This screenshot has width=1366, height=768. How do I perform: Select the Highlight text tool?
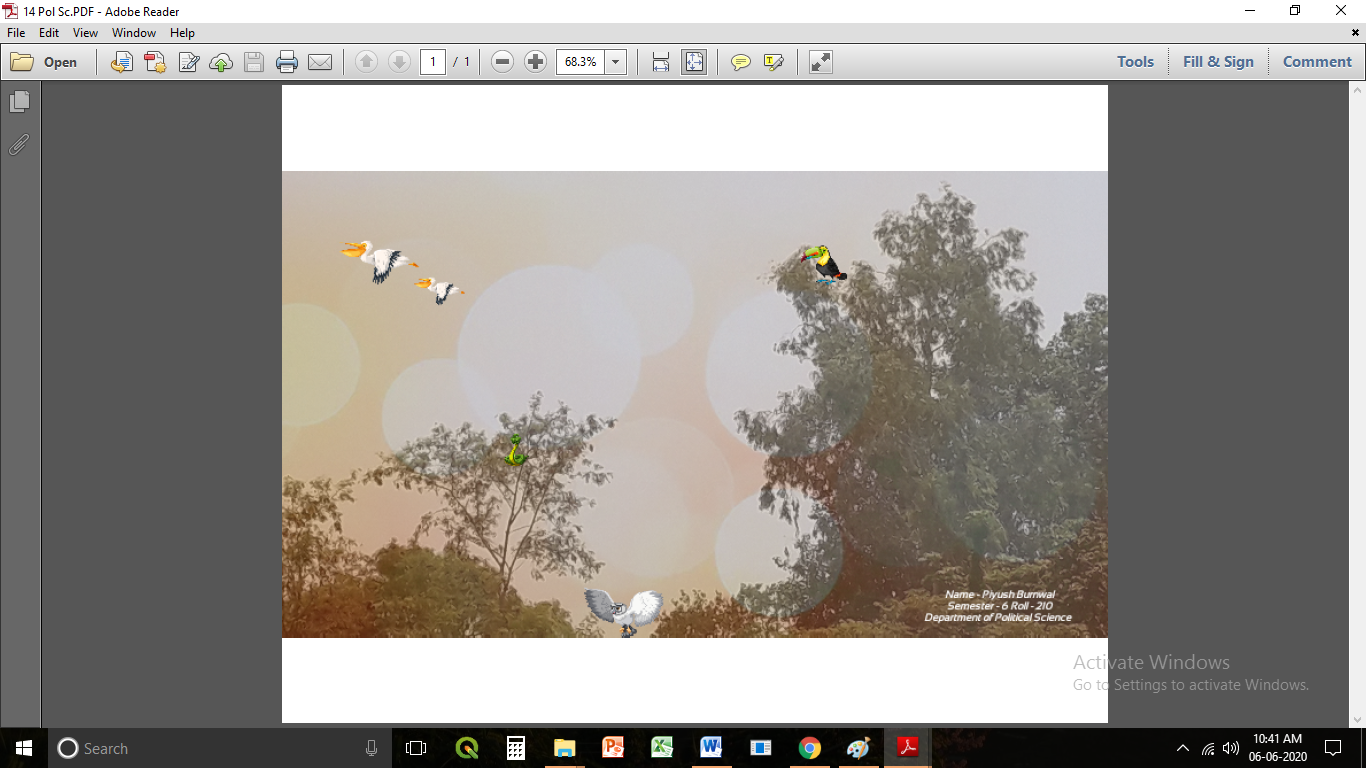[x=773, y=62]
